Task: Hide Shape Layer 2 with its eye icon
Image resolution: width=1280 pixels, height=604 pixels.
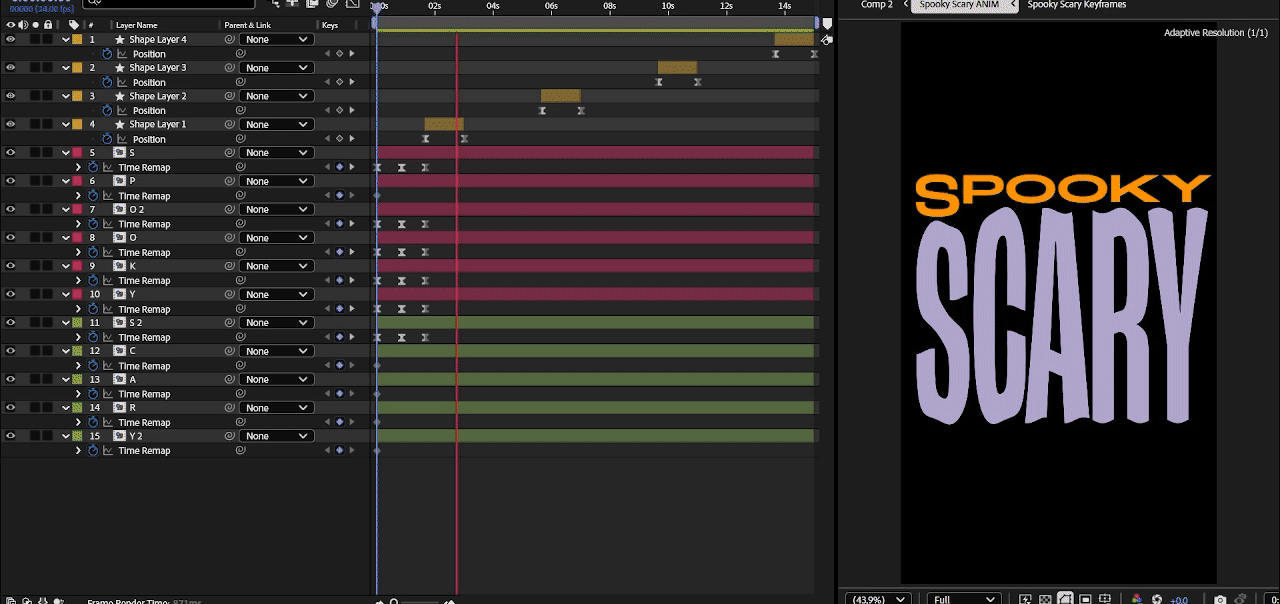Action: [x=10, y=96]
